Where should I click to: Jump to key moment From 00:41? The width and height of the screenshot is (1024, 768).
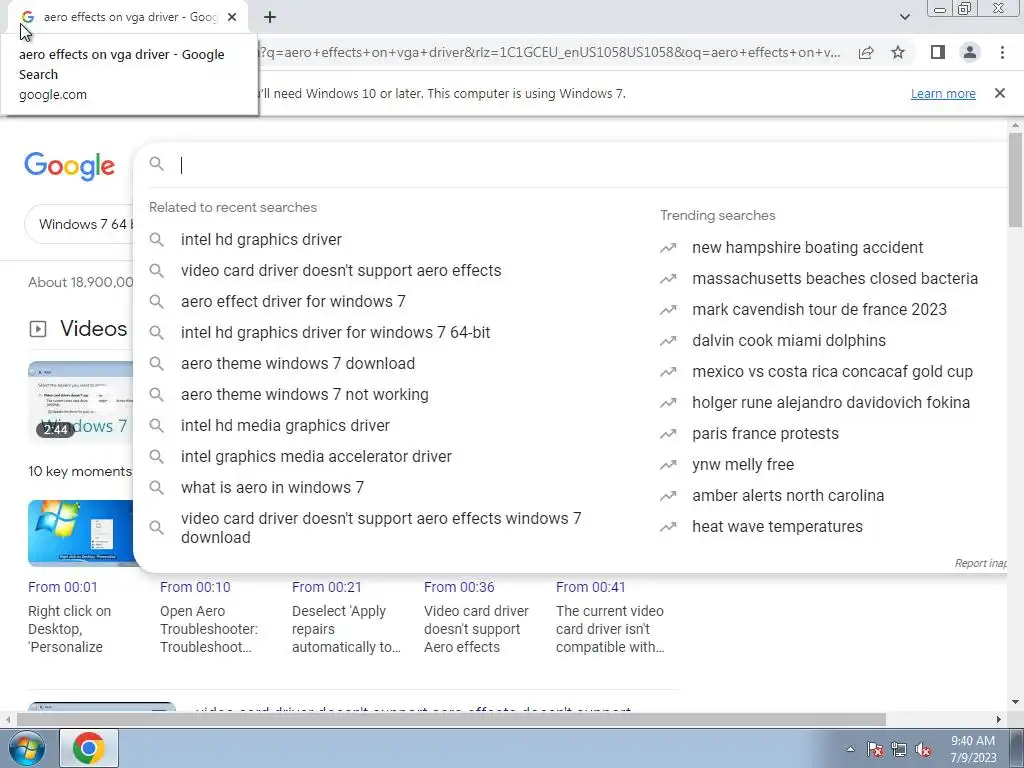tap(590, 587)
